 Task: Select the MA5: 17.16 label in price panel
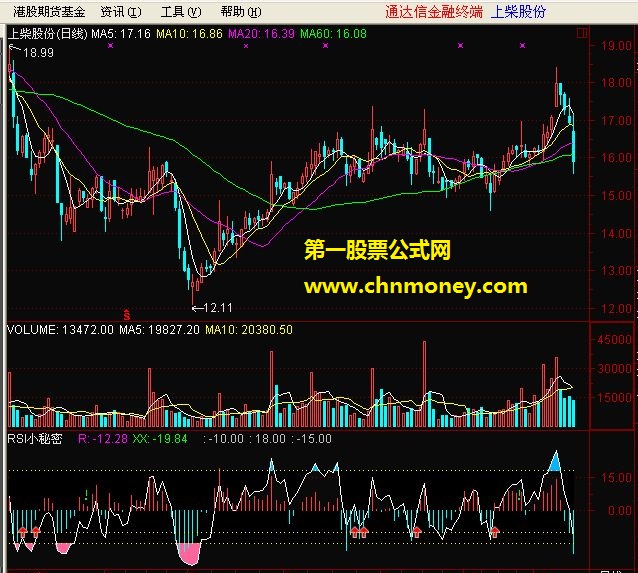121,33
